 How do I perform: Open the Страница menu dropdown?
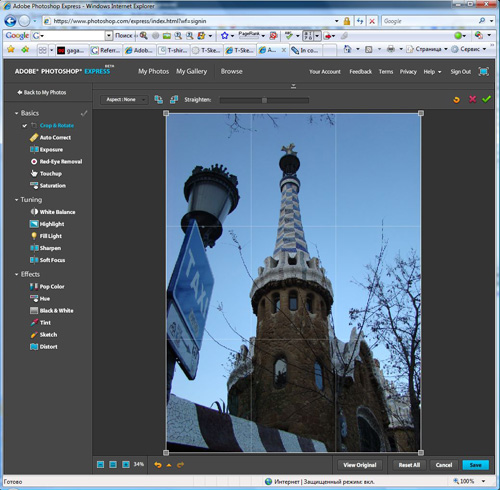[x=446, y=49]
